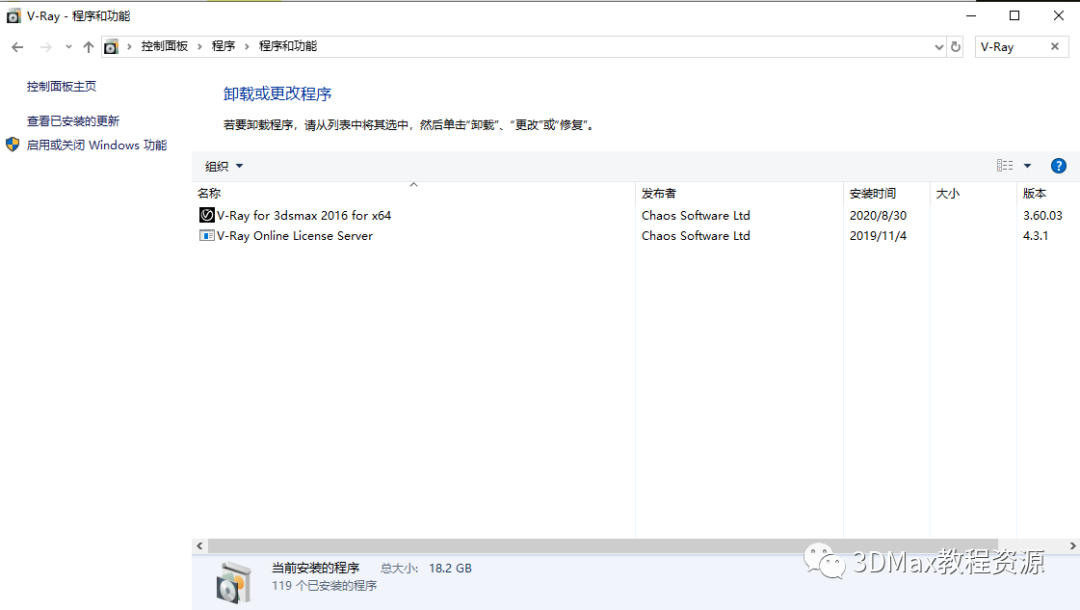Select V-Ray Online License Server row
Screen dimensions: 1080x610
coord(635,235)
